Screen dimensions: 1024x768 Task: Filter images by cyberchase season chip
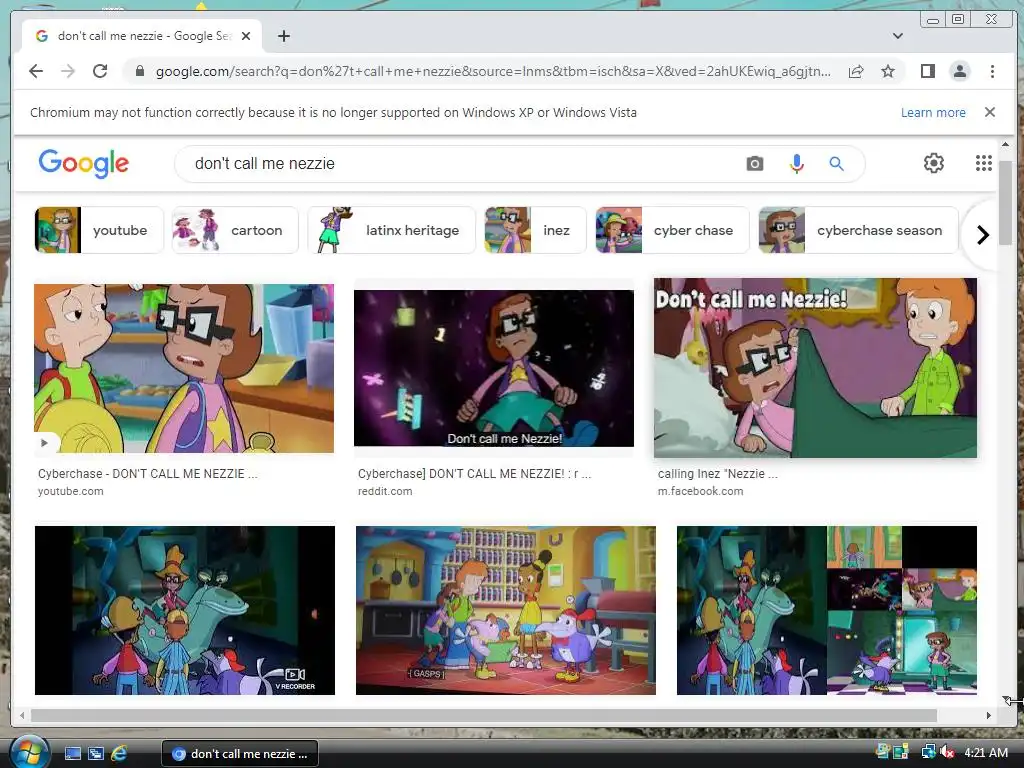pyautogui.click(x=858, y=230)
